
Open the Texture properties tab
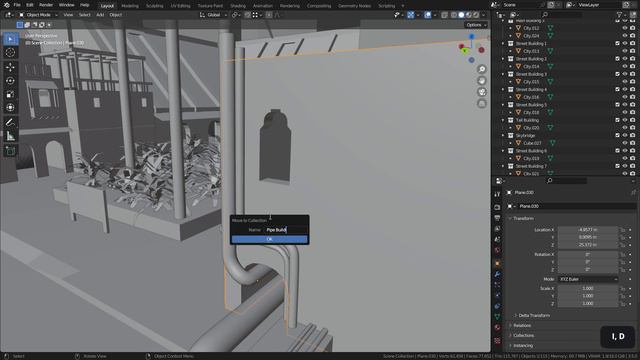click(x=497, y=340)
